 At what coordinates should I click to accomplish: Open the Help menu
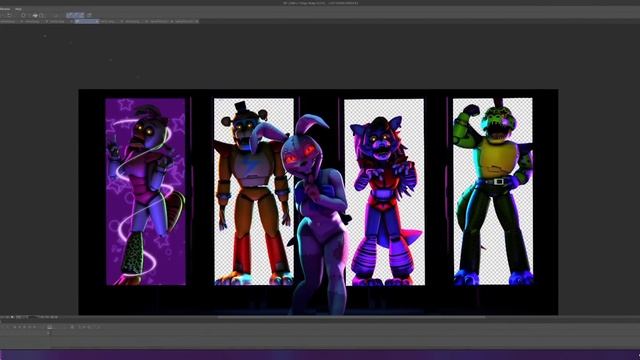tap(18, 9)
